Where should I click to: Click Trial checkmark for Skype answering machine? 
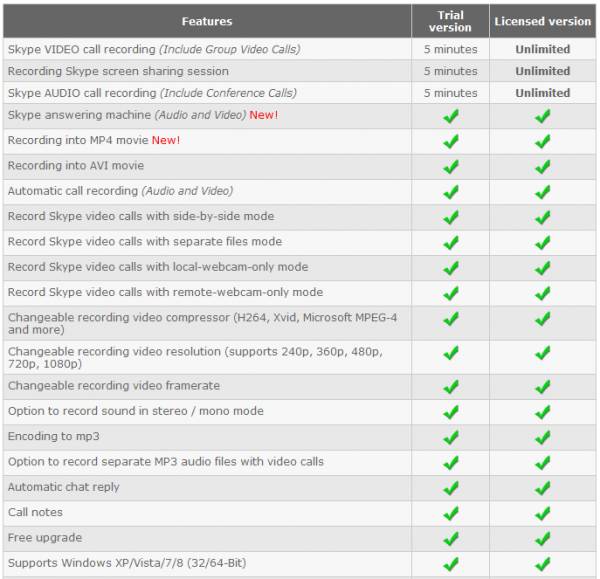point(451,116)
